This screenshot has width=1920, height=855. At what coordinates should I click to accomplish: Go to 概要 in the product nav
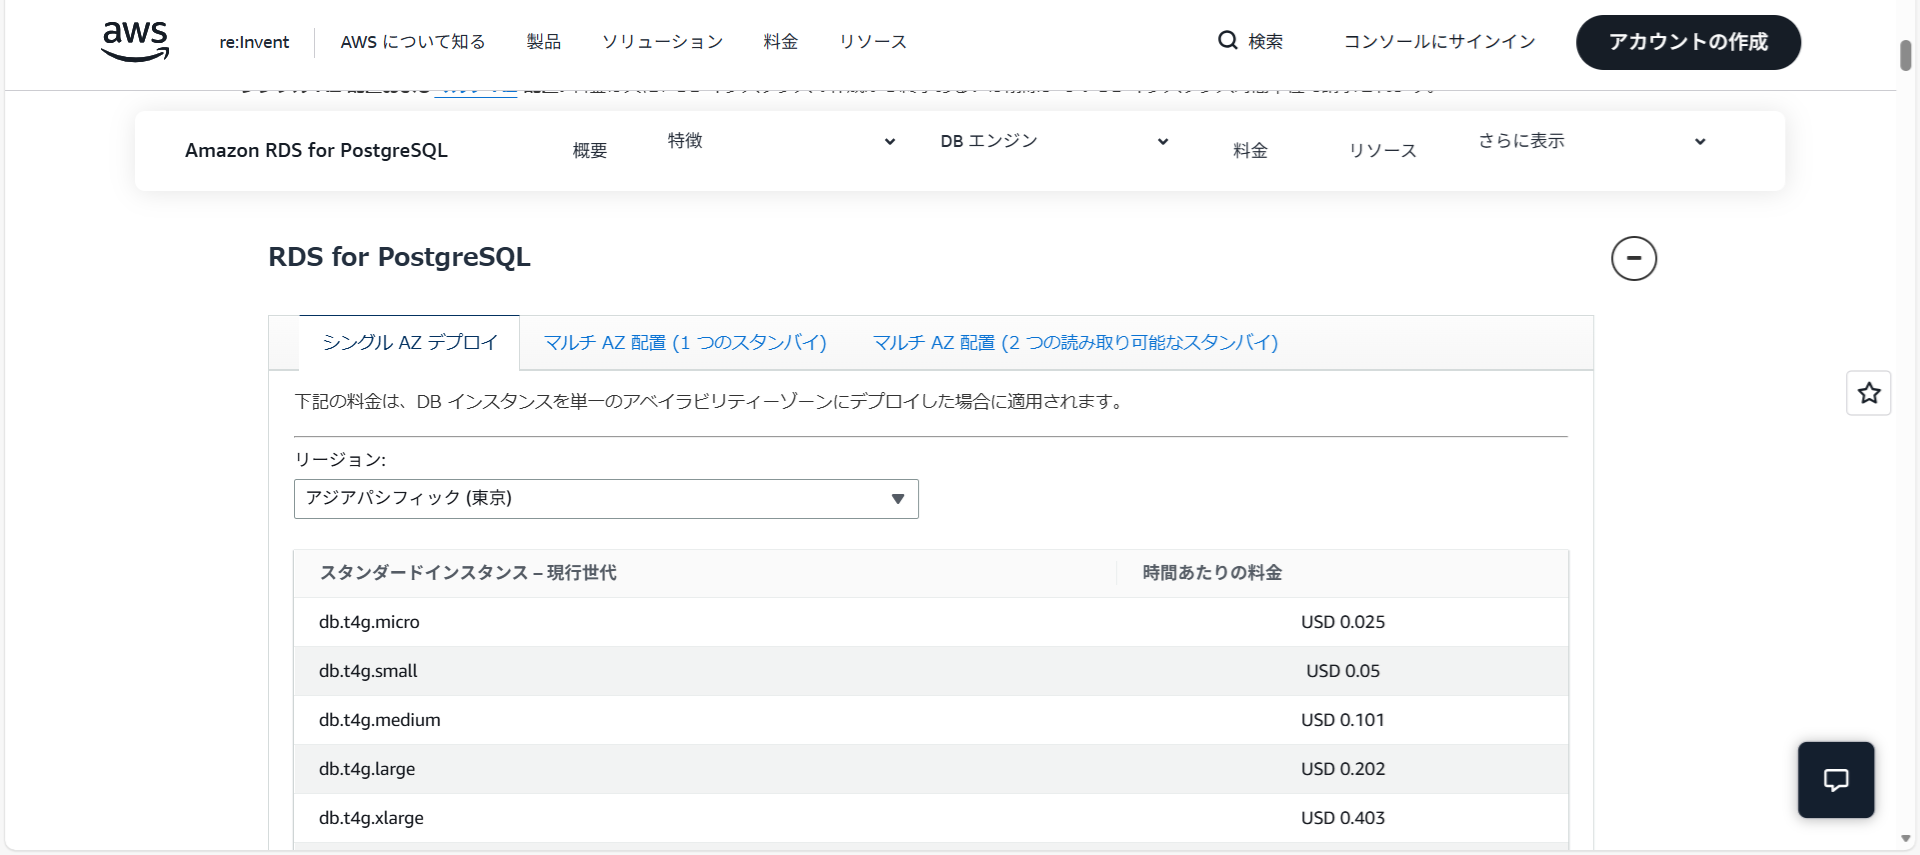coord(590,151)
